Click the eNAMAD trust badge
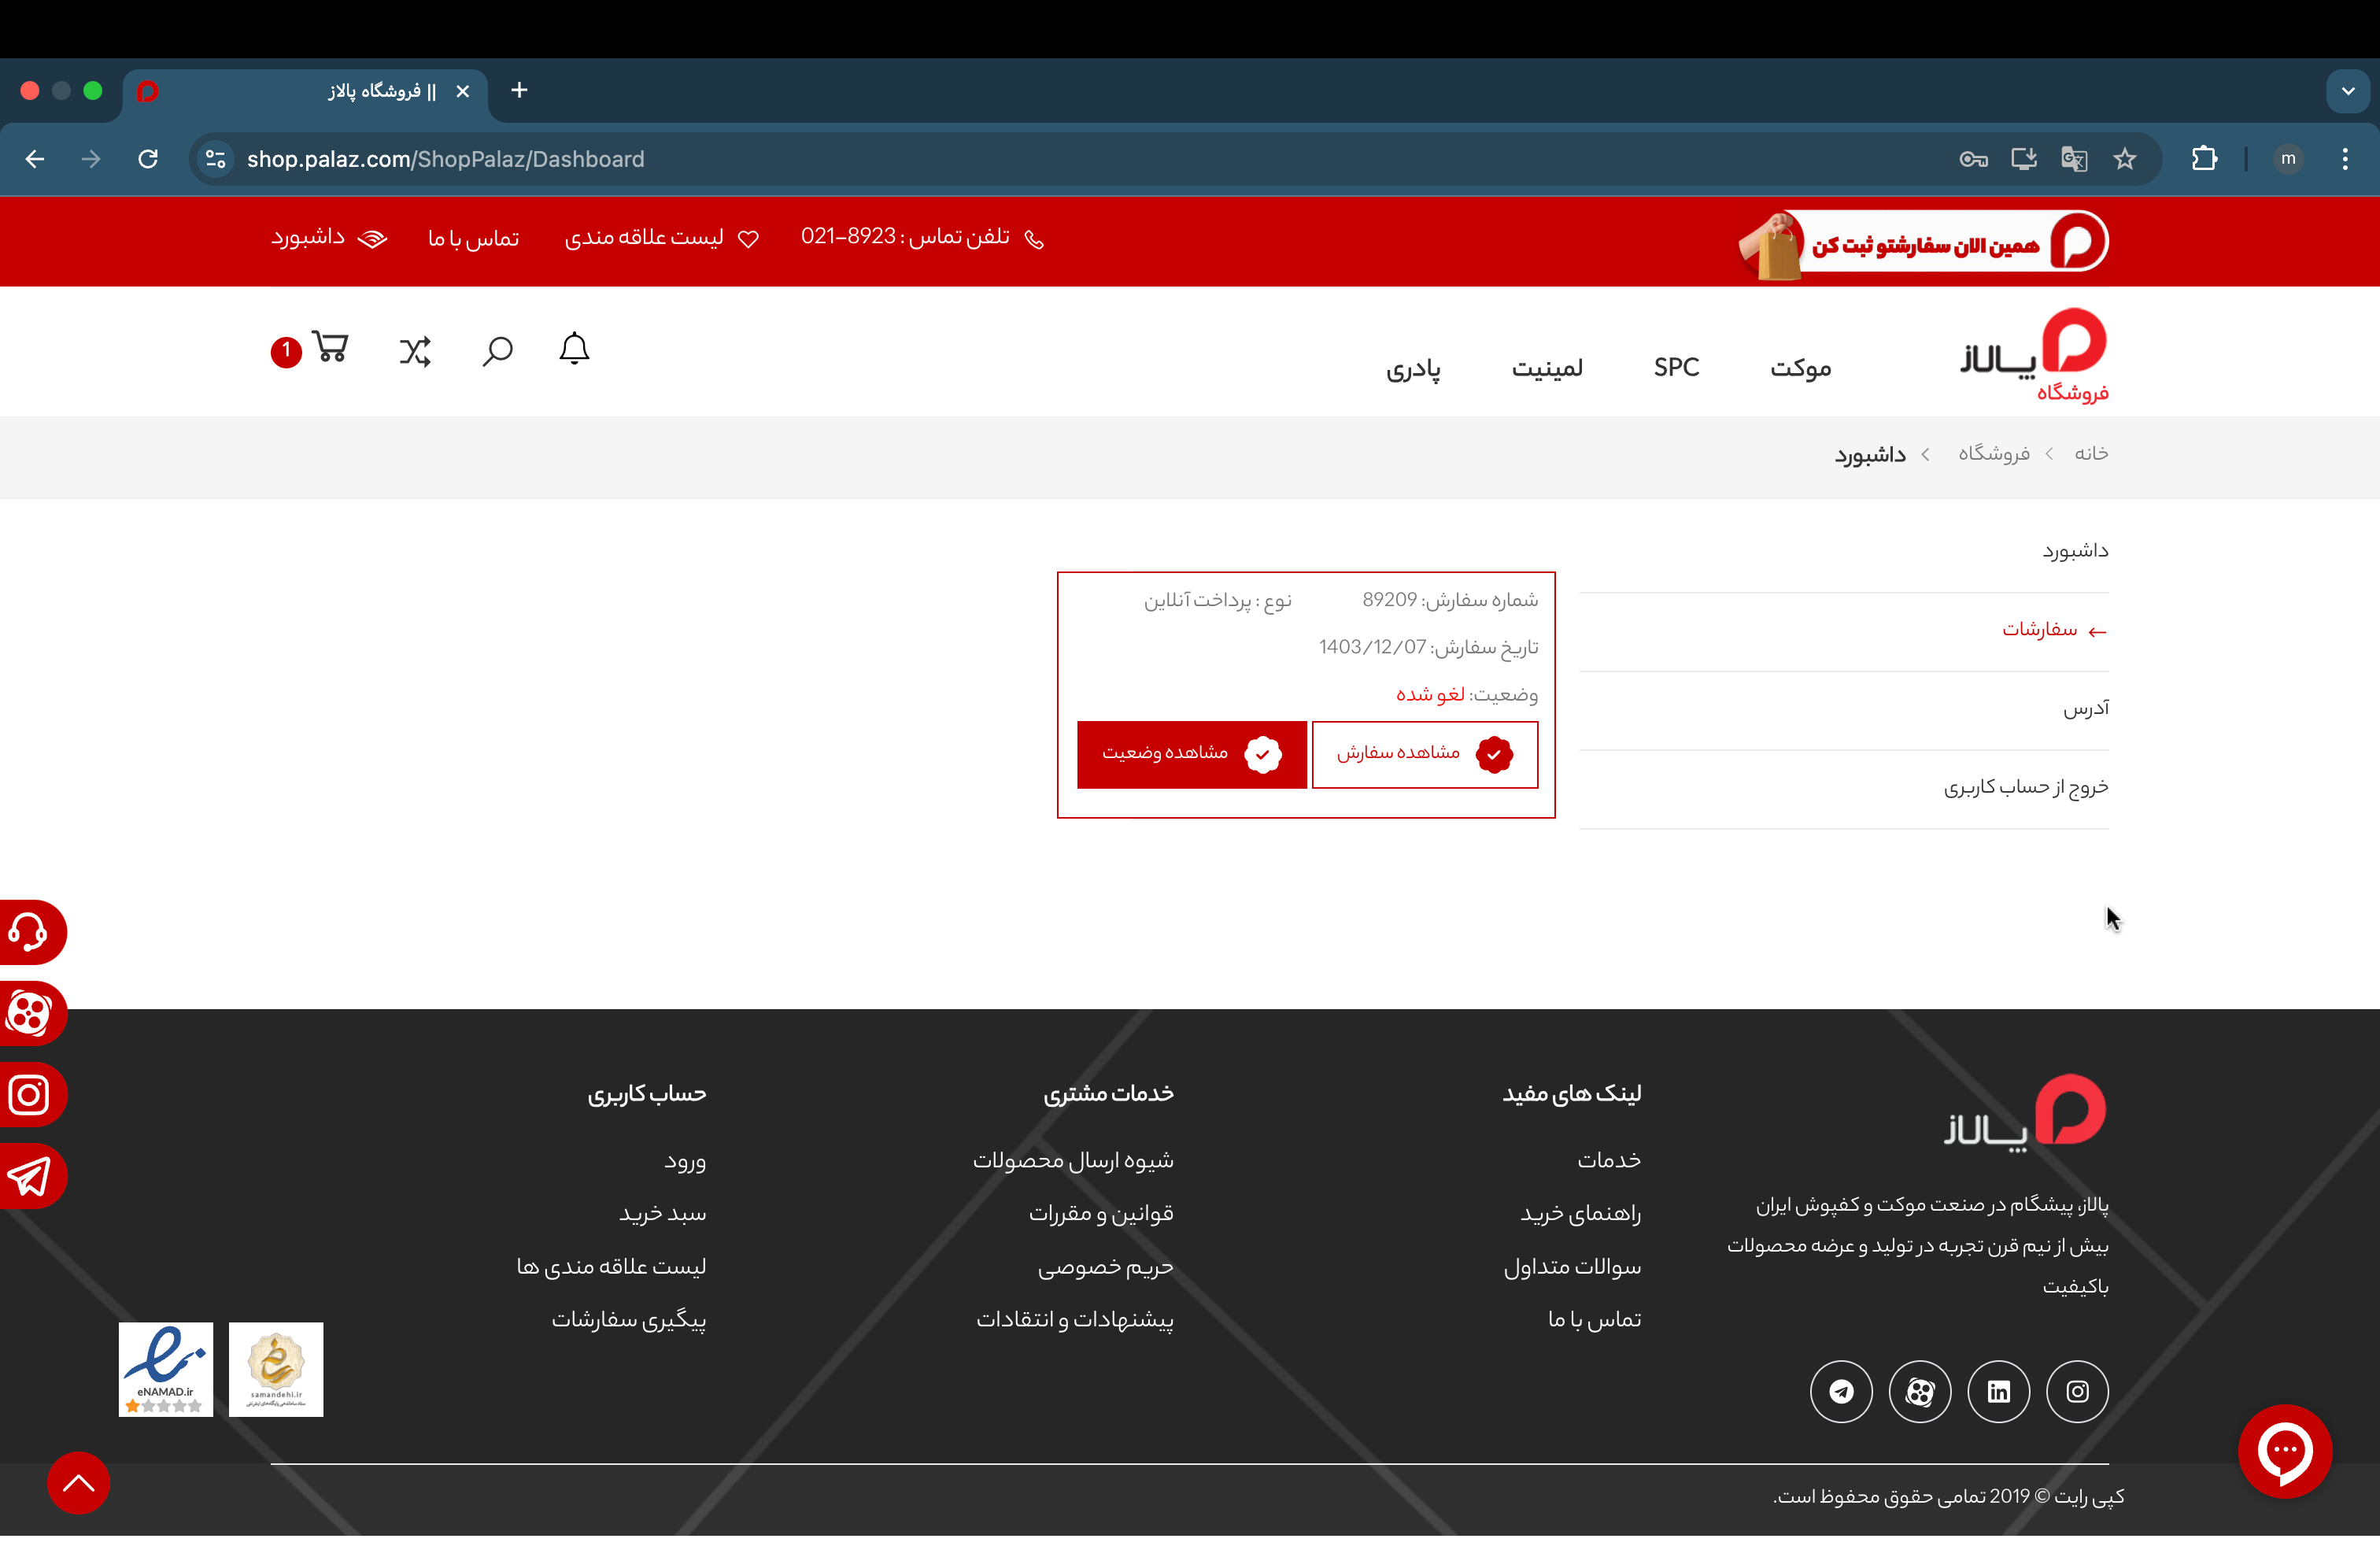 point(166,1369)
